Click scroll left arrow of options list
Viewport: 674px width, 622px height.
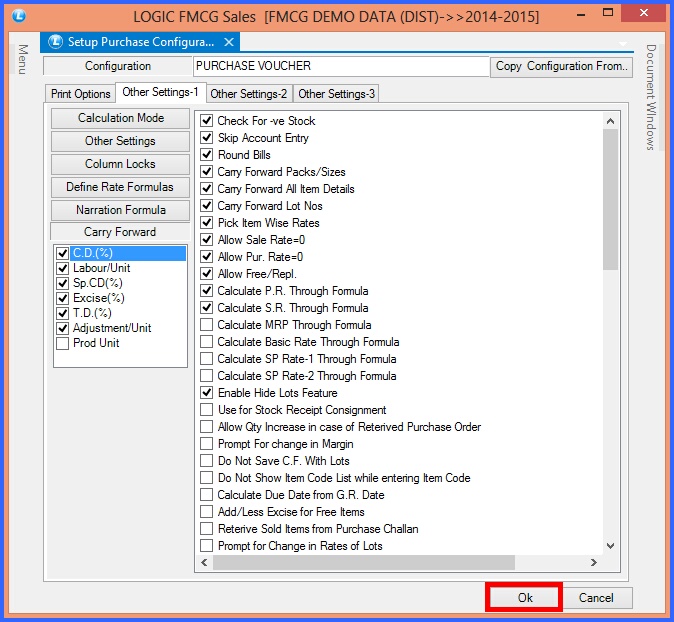pyautogui.click(x=204, y=562)
